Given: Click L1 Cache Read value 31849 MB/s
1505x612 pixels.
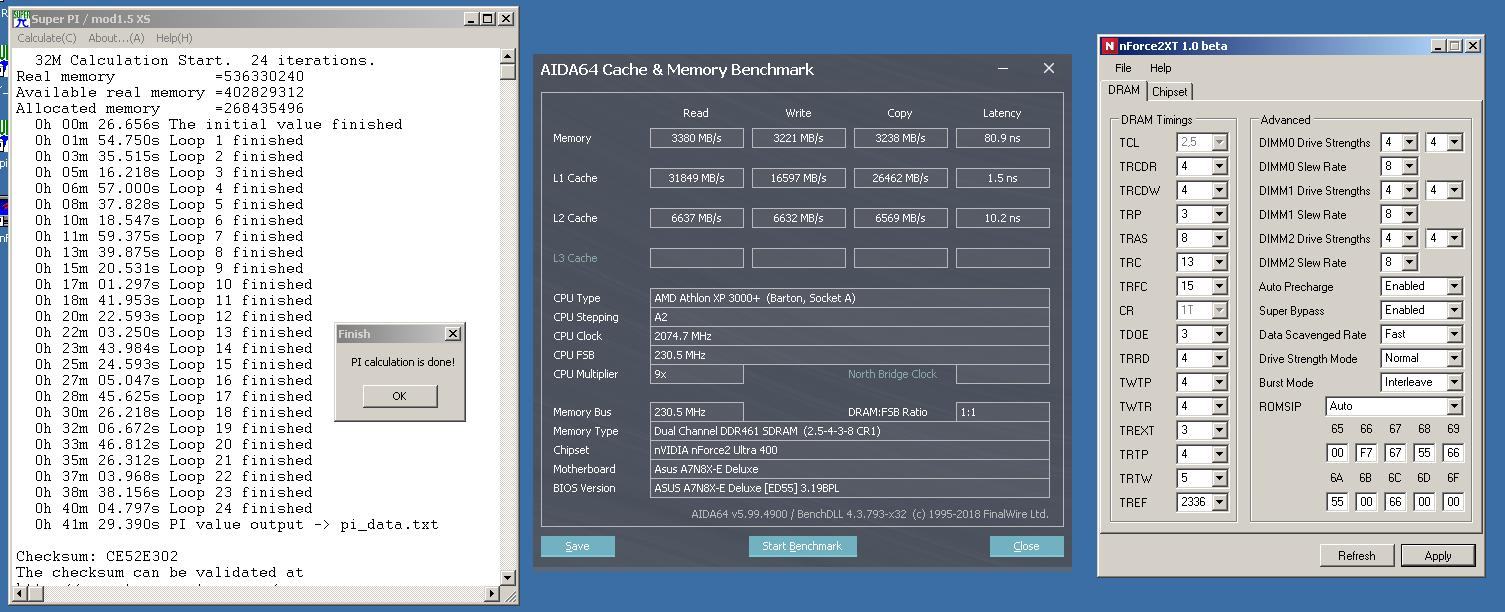Looking at the screenshot, I should click(x=696, y=178).
